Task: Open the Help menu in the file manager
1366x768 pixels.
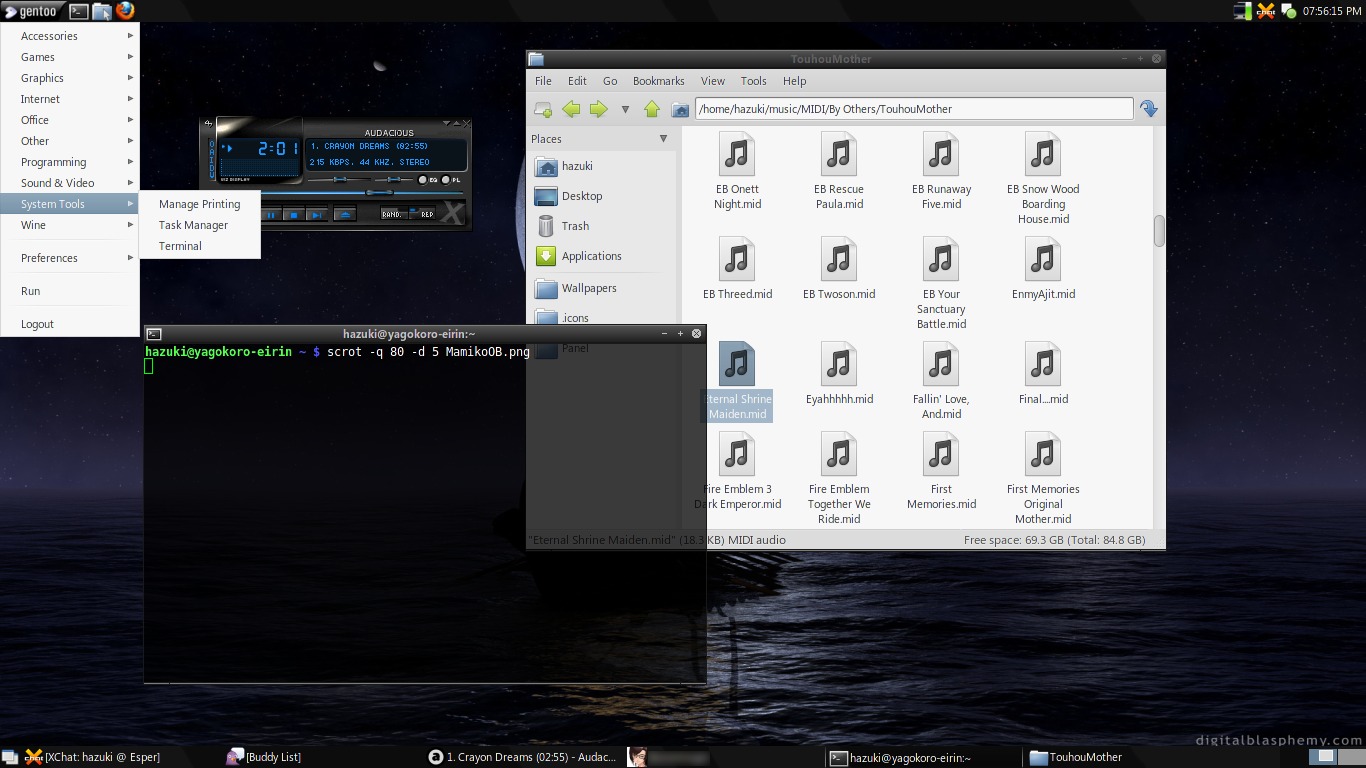Action: click(794, 81)
